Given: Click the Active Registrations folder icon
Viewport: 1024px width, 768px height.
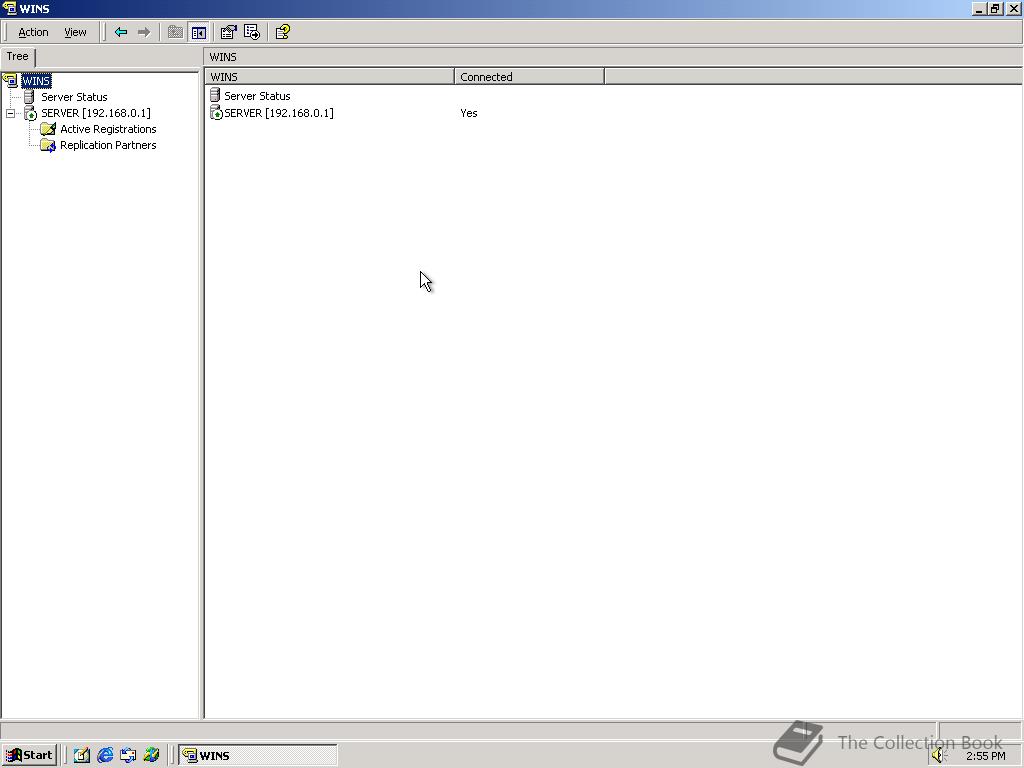Looking at the screenshot, I should tap(48, 129).
